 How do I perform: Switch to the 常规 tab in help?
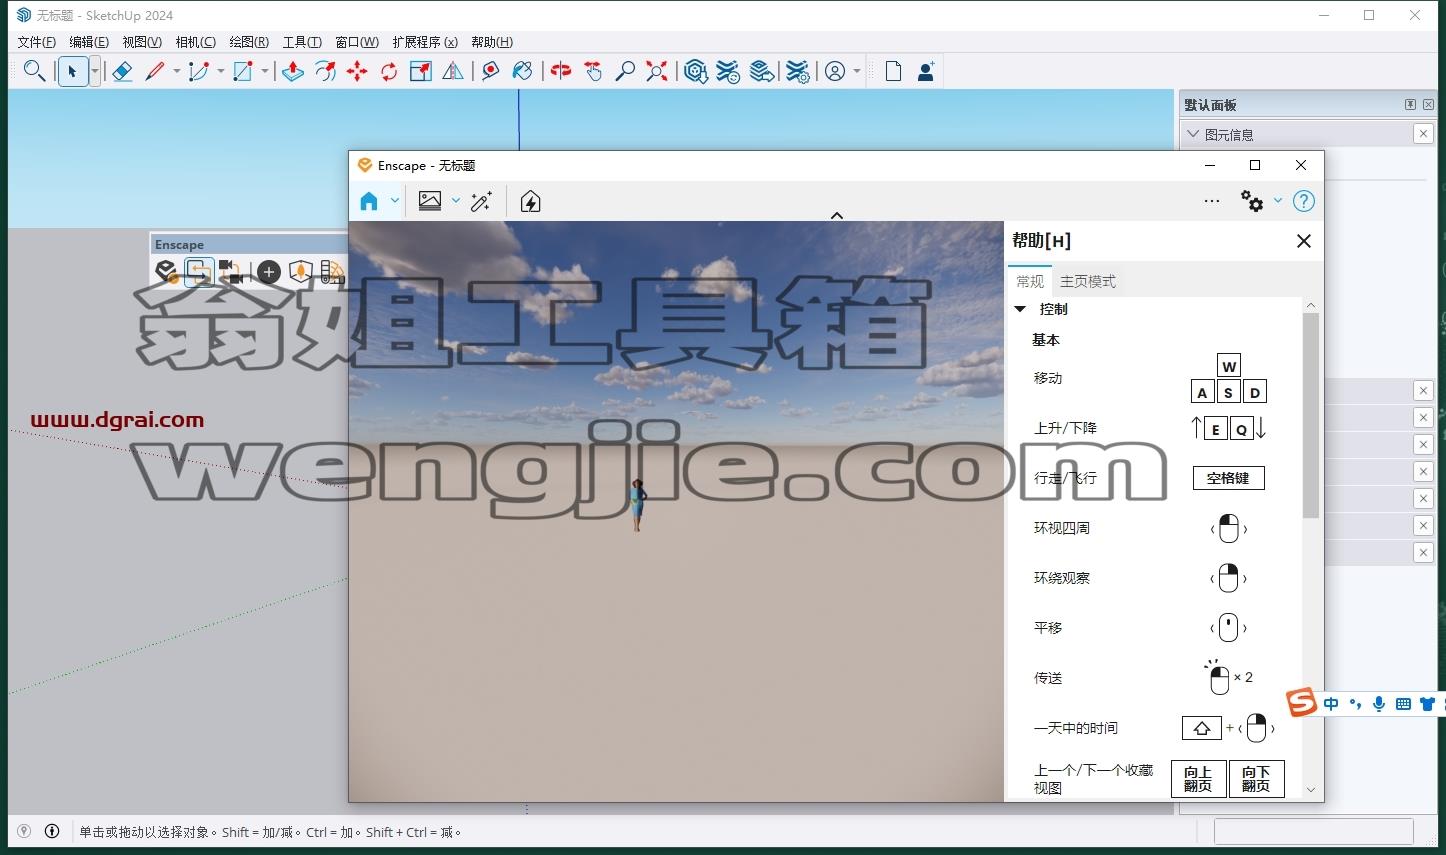(x=1030, y=281)
